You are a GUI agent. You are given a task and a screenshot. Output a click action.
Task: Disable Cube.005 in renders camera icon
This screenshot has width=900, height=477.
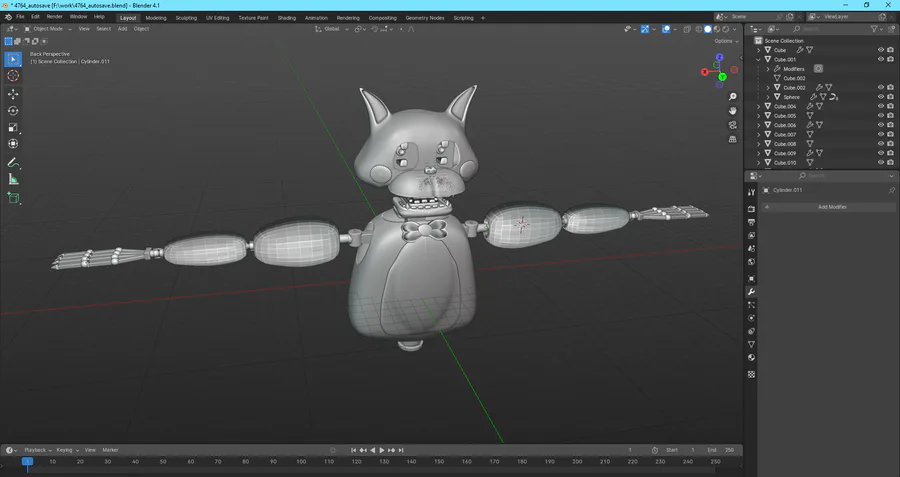tap(890, 115)
